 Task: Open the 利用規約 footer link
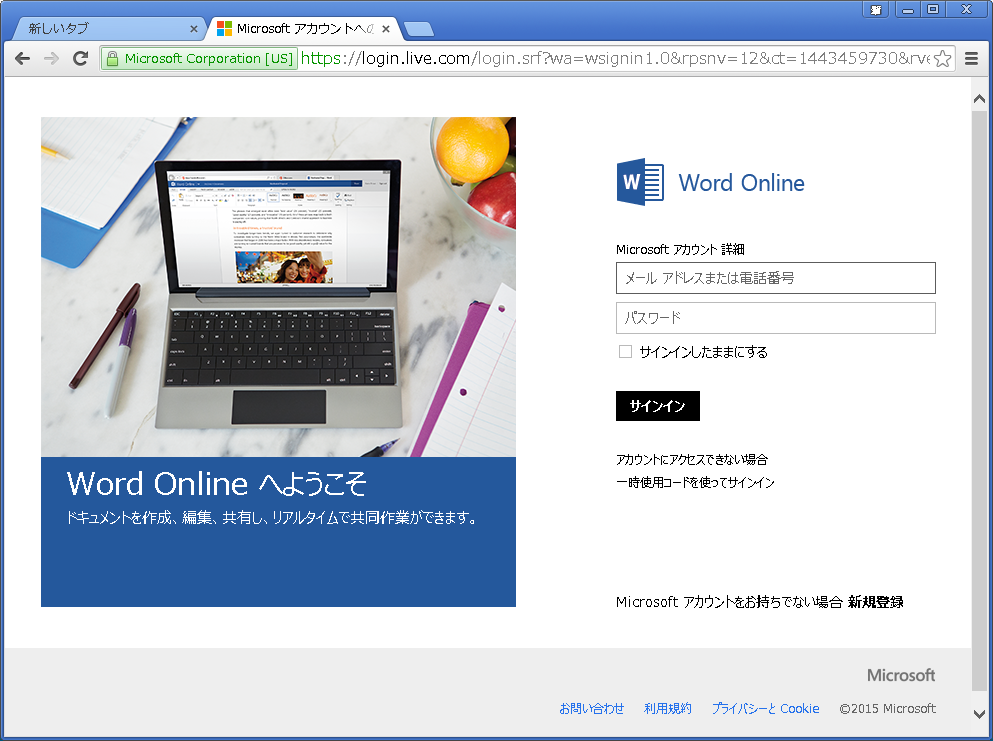(667, 709)
